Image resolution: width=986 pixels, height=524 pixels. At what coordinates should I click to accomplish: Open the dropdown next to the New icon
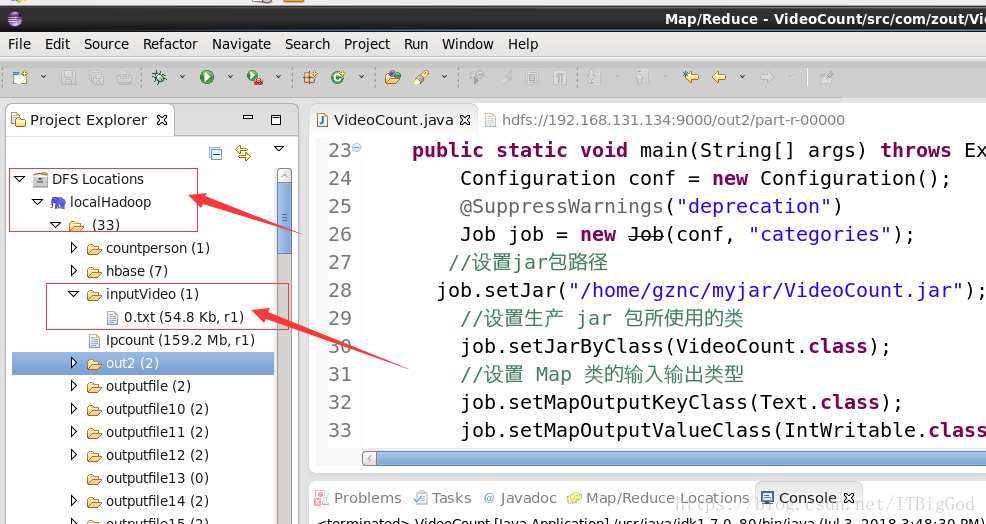click(x=43, y=77)
